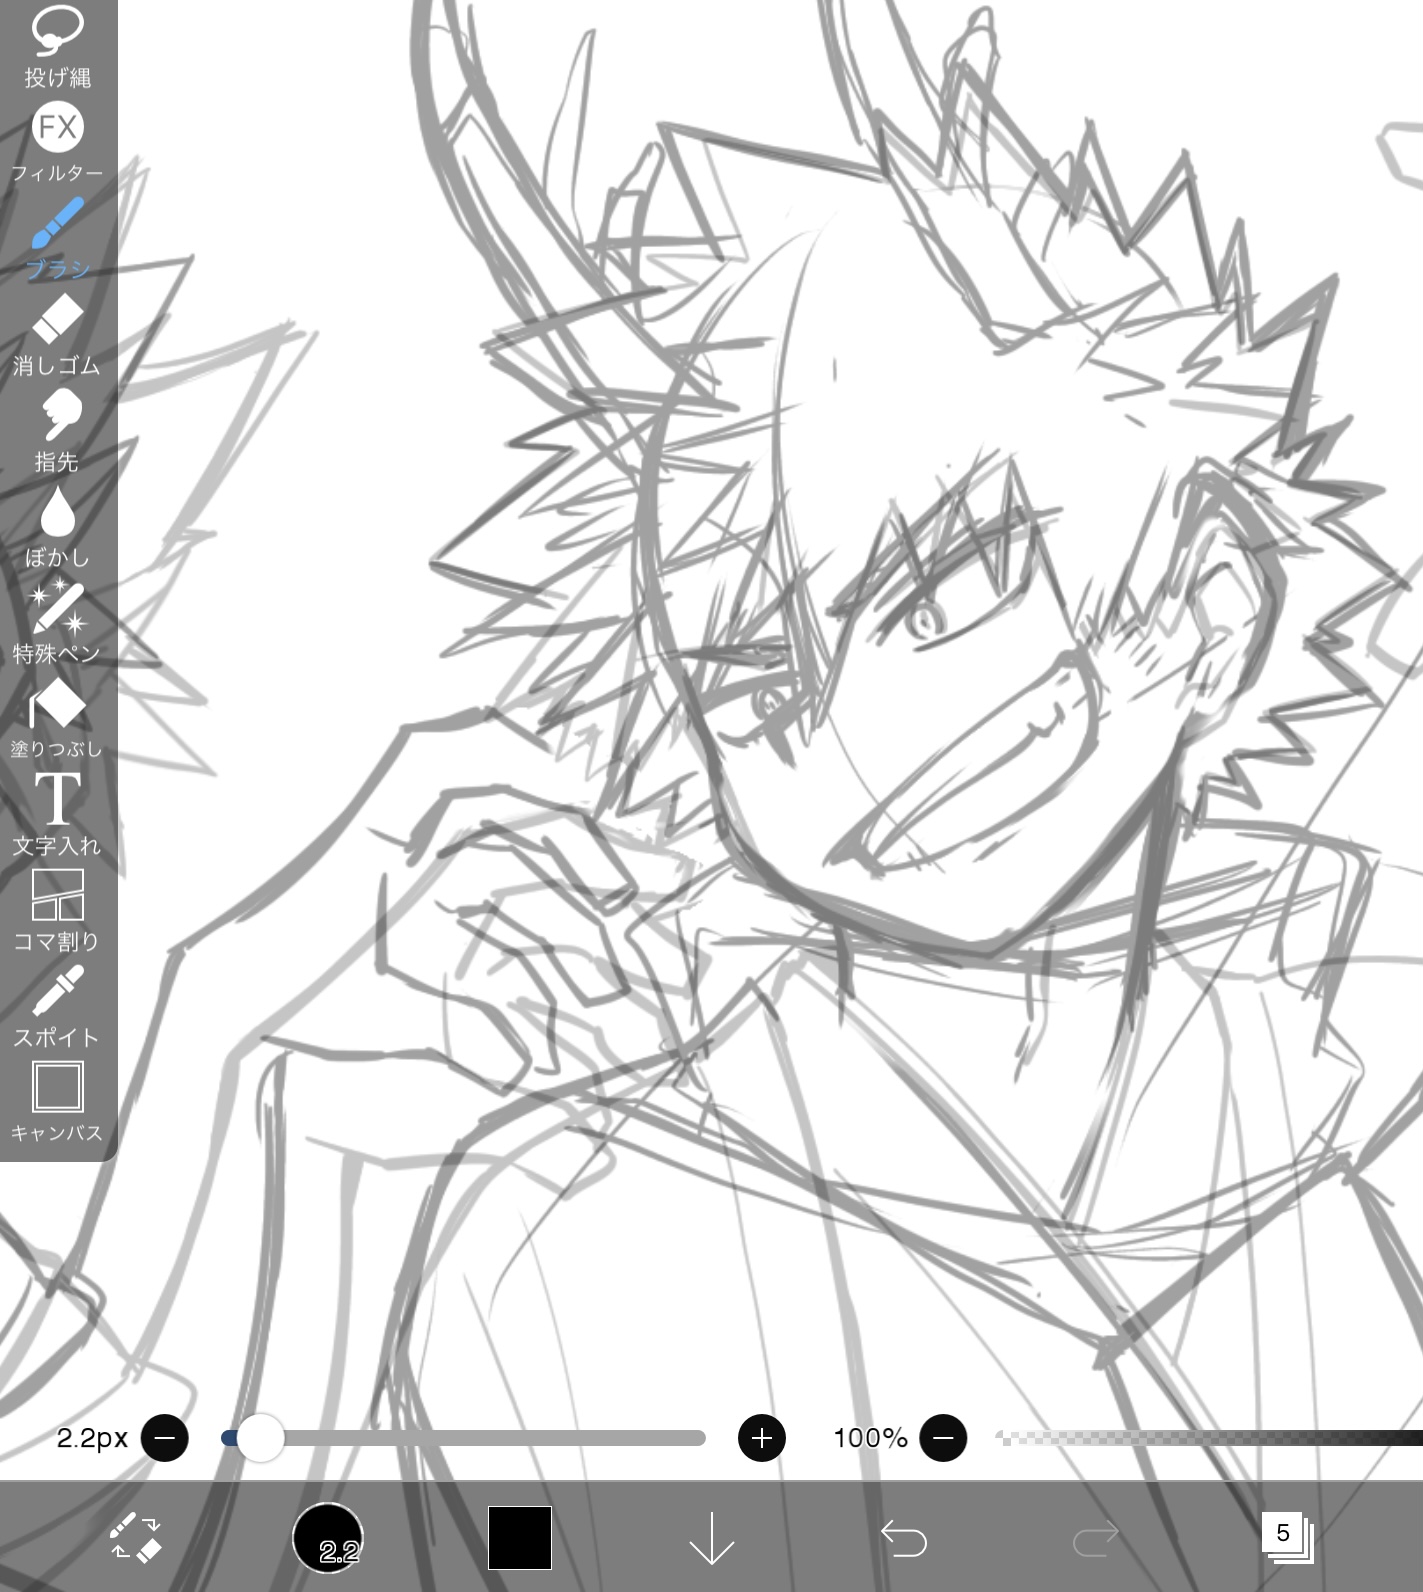The image size is (1423, 1592).
Task: Increase brush size with plus button
Action: tap(761, 1438)
